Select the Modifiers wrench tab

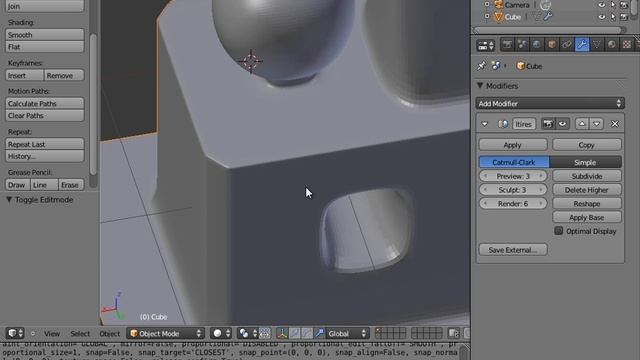click(x=582, y=44)
